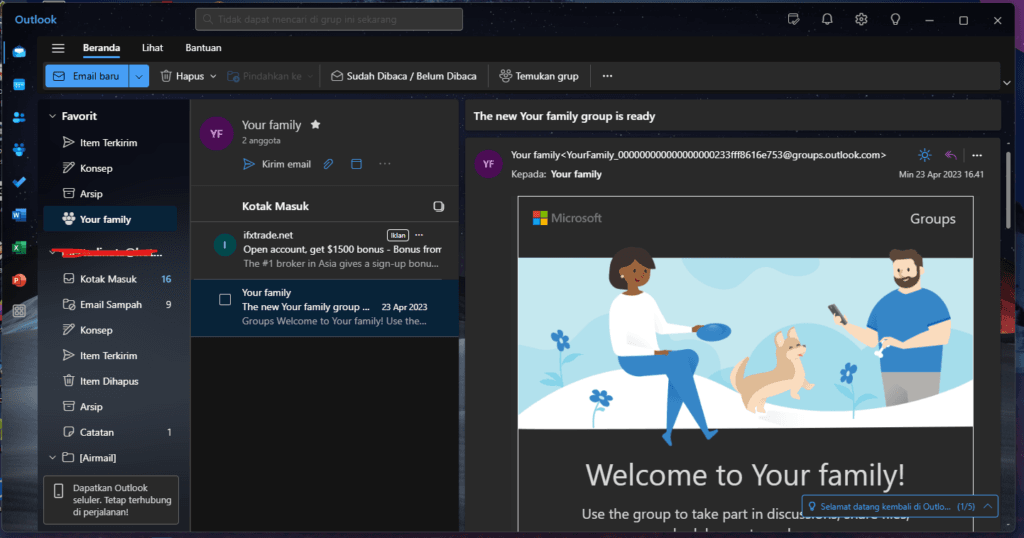The height and width of the screenshot is (538, 1024).
Task: Expand the ribbon with the right-edge chevron
Action: (x=1006, y=83)
